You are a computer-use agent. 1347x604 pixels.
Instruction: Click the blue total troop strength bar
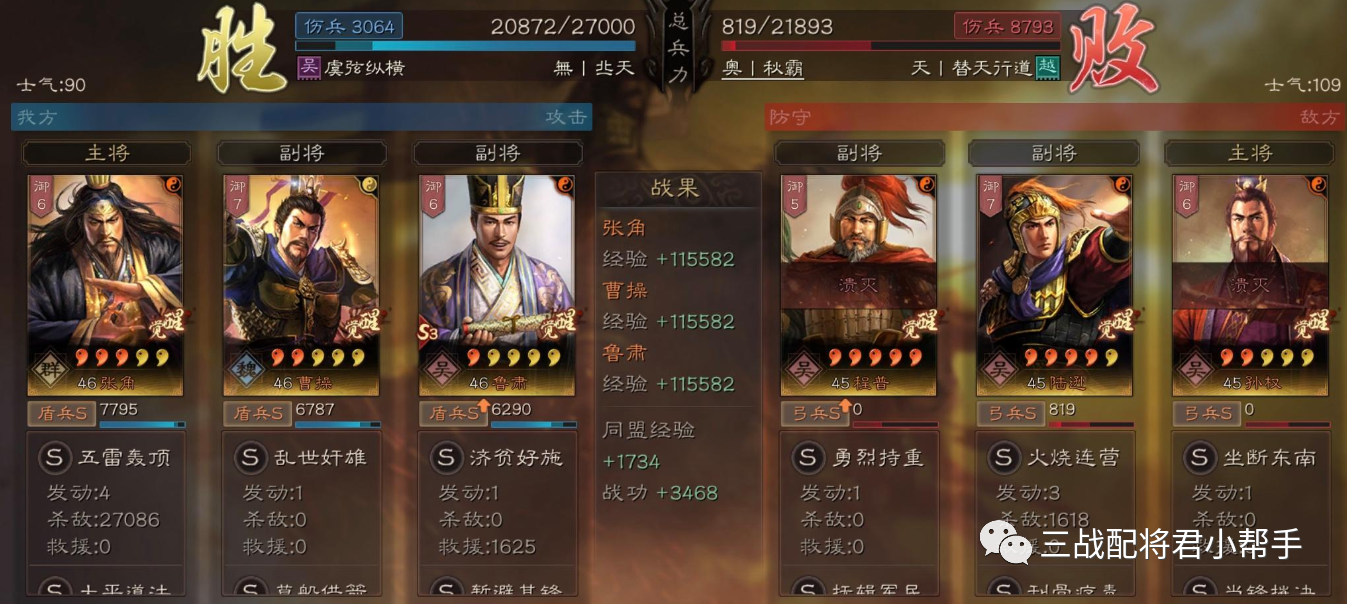tap(466, 46)
